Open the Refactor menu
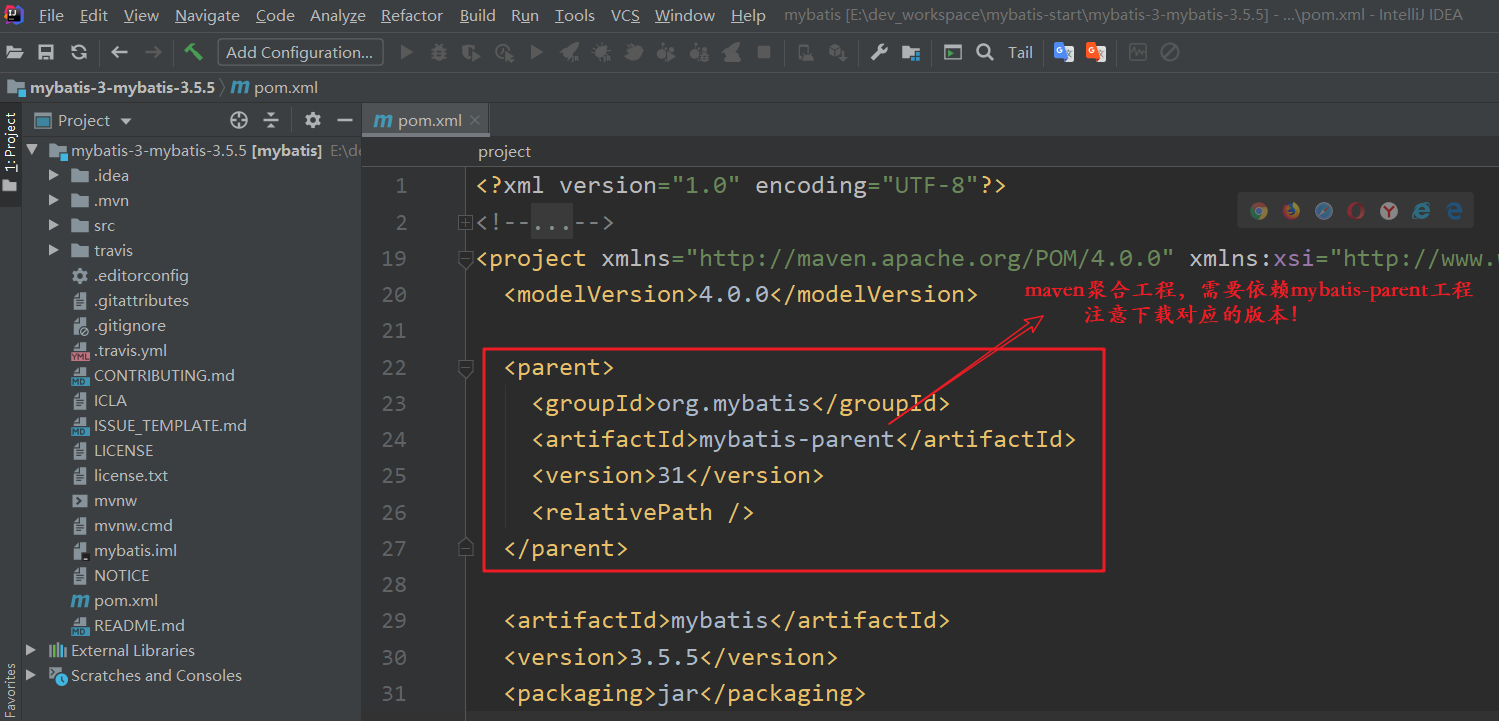Viewport: 1499px width, 721px height. [412, 15]
